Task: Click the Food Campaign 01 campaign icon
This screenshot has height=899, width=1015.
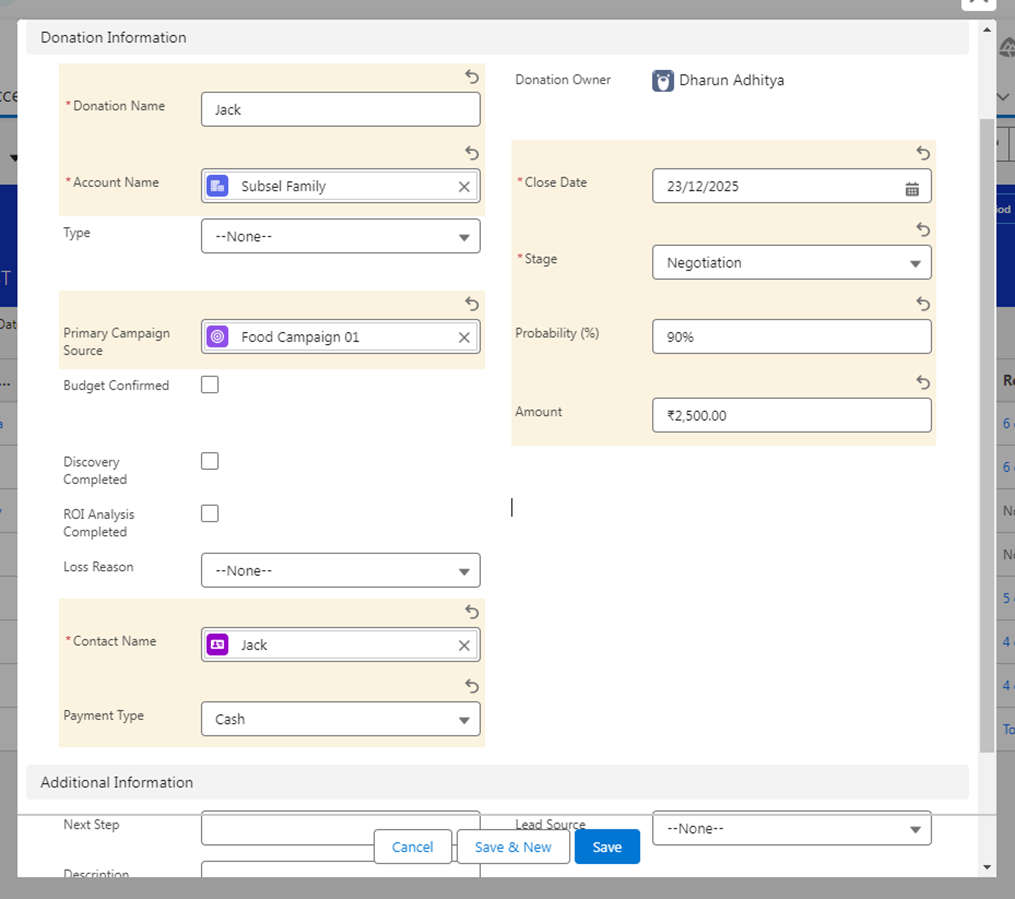Action: [218, 337]
